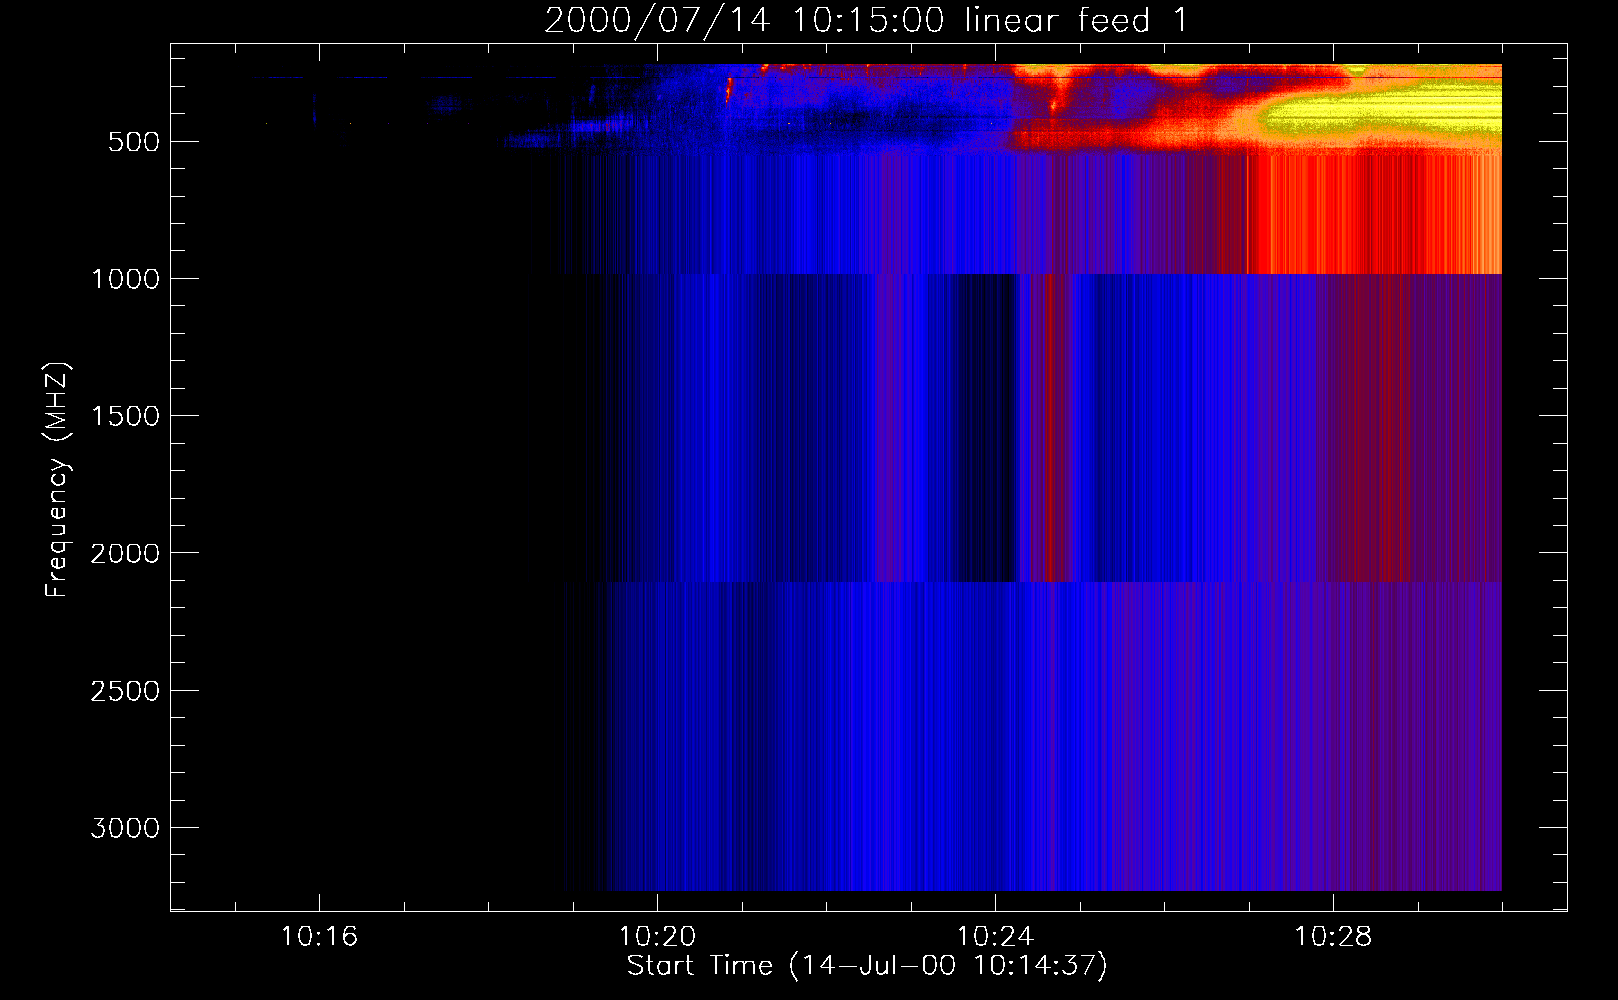Viewport: 1618px width, 1000px height.
Task: Click the red vertical stripe band between 1000 and 2000 MHz
Action: coord(1049,427)
